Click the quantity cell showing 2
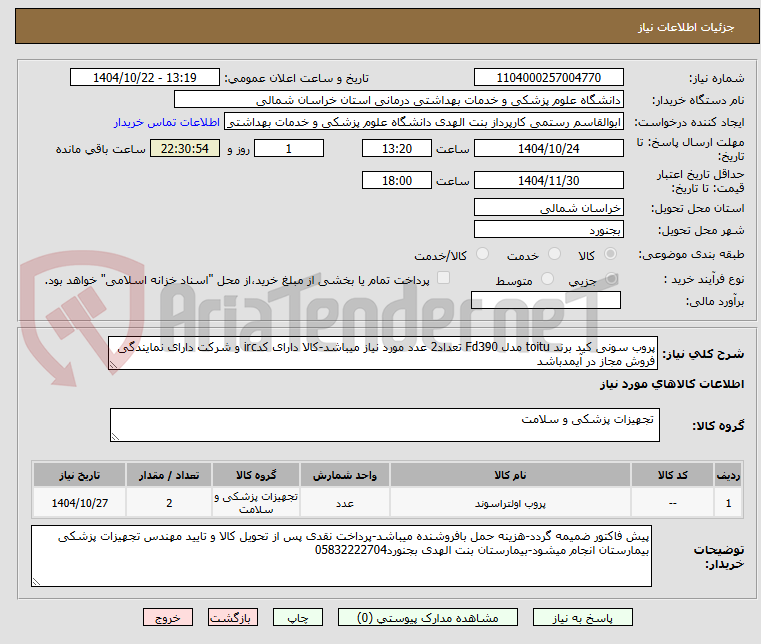The image size is (761, 644). pyautogui.click(x=169, y=503)
